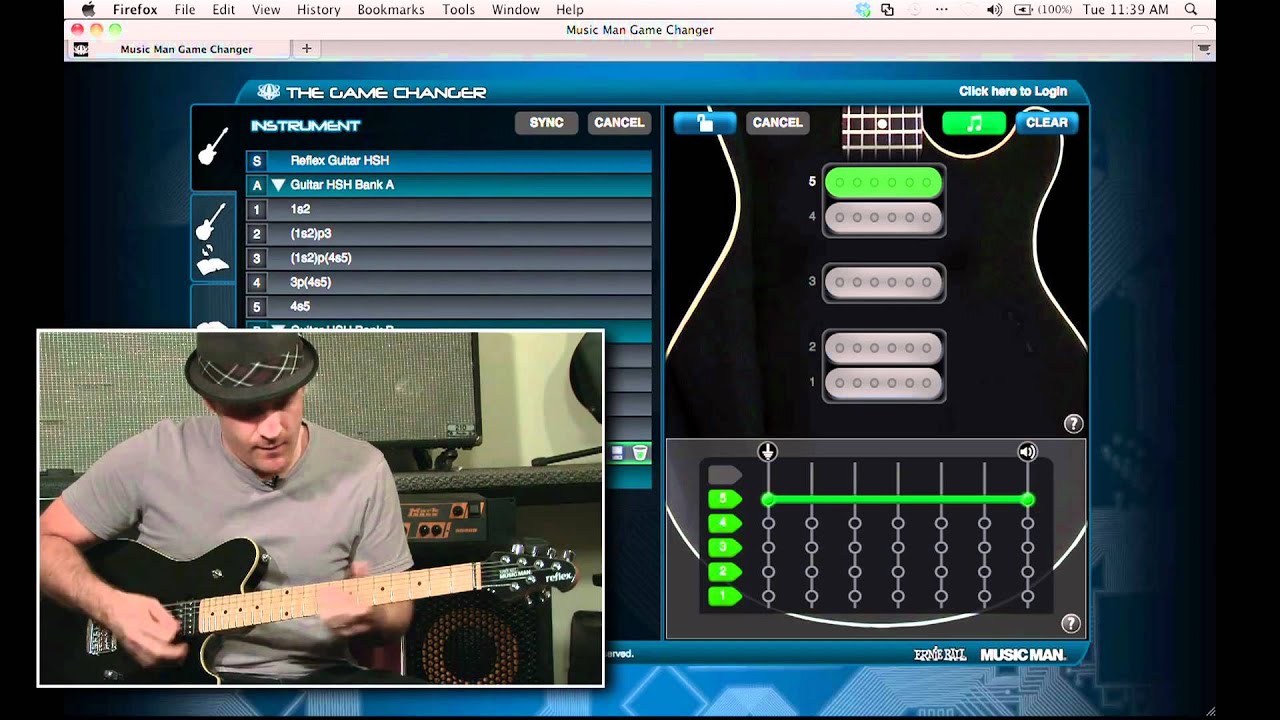The width and height of the screenshot is (1280, 720).
Task: Click the ground symbol above the grid
Action: tap(767, 451)
